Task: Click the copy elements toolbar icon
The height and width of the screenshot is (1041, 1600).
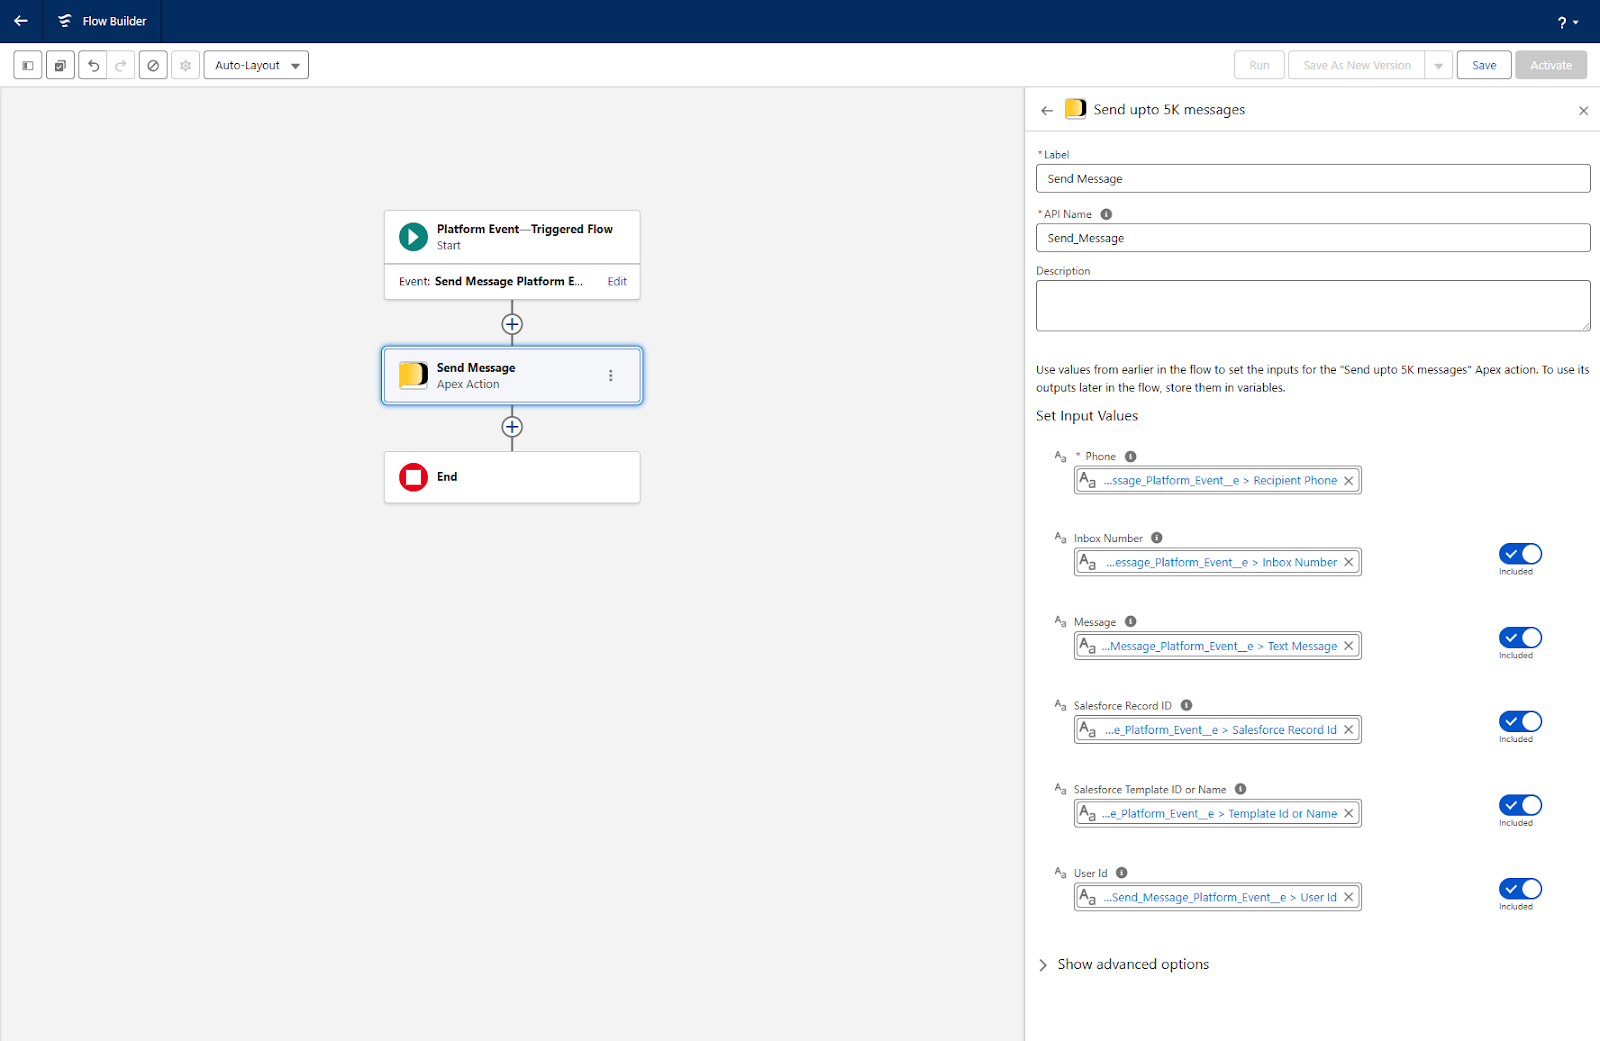Action: (60, 66)
